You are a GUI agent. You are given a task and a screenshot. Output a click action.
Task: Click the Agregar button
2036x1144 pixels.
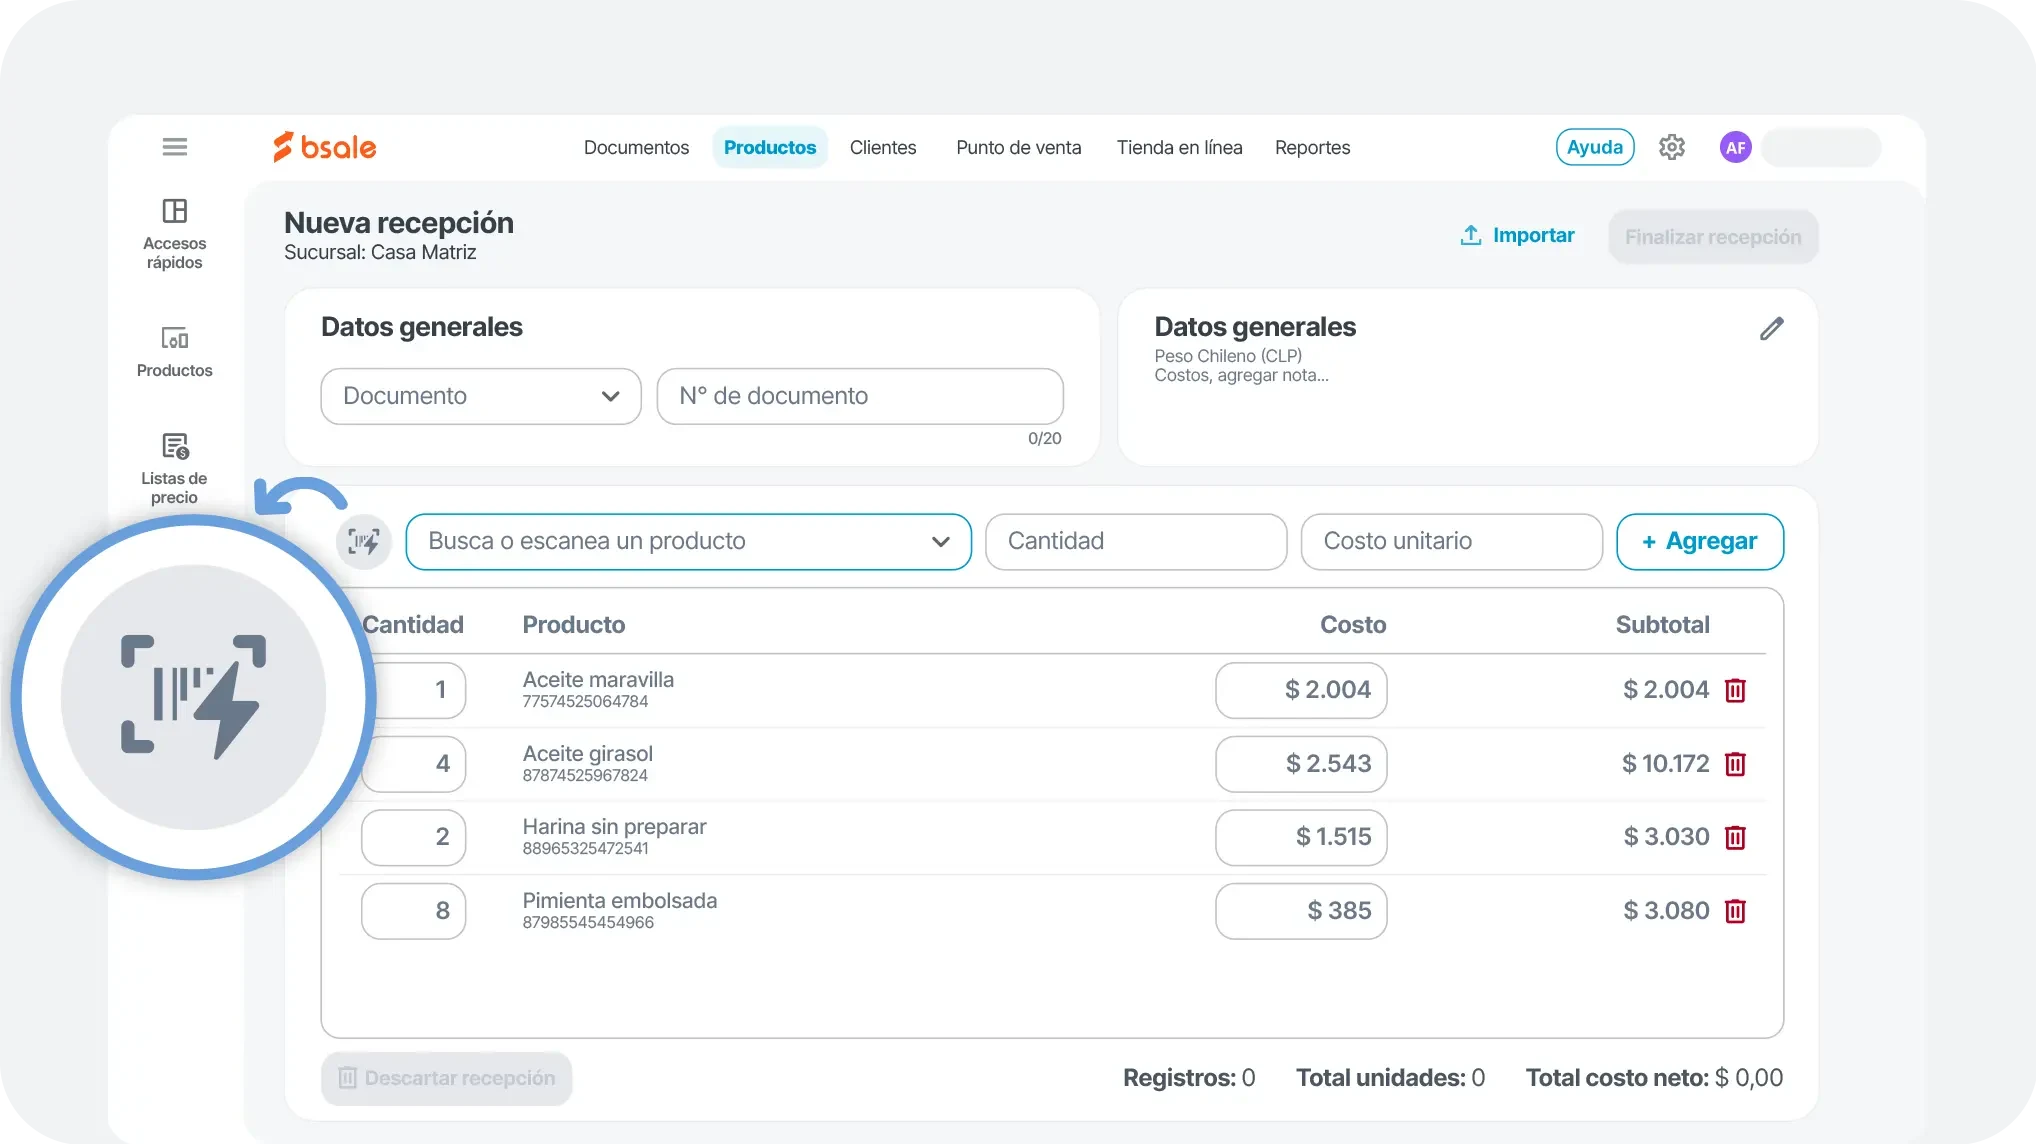pos(1699,541)
